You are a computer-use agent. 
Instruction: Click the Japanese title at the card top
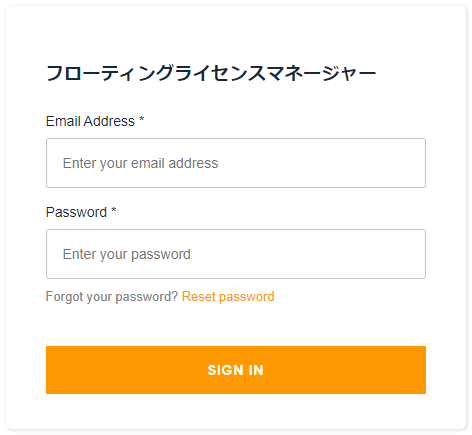point(211,73)
